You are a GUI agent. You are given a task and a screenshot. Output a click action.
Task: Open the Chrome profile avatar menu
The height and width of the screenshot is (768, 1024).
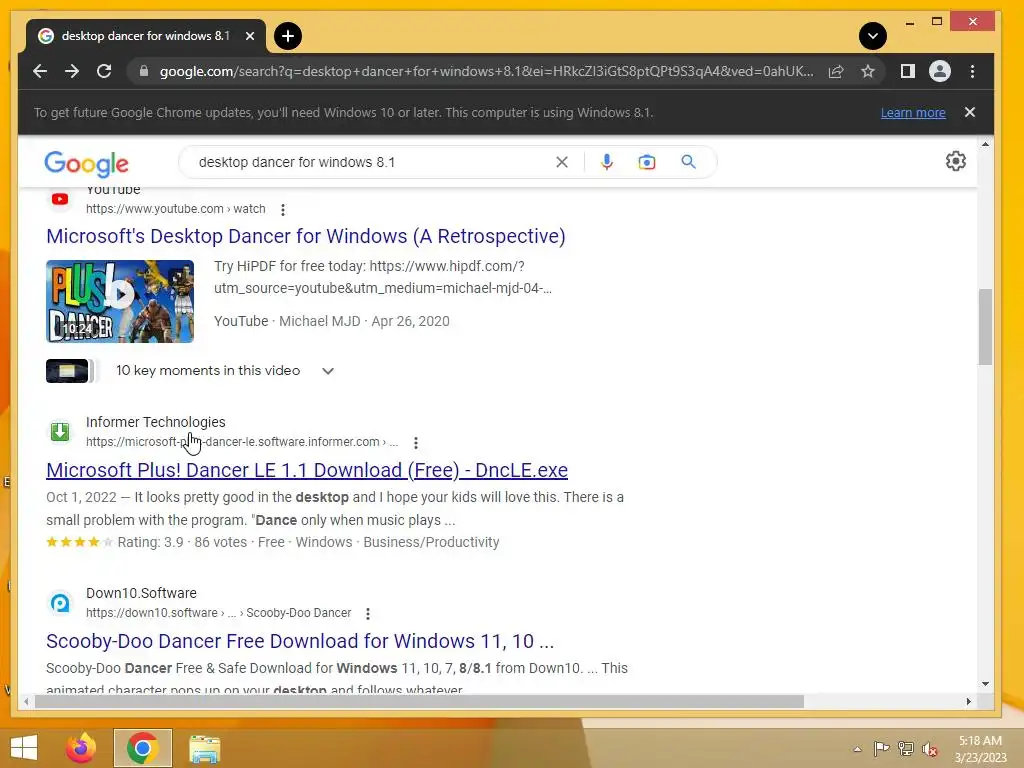940,71
